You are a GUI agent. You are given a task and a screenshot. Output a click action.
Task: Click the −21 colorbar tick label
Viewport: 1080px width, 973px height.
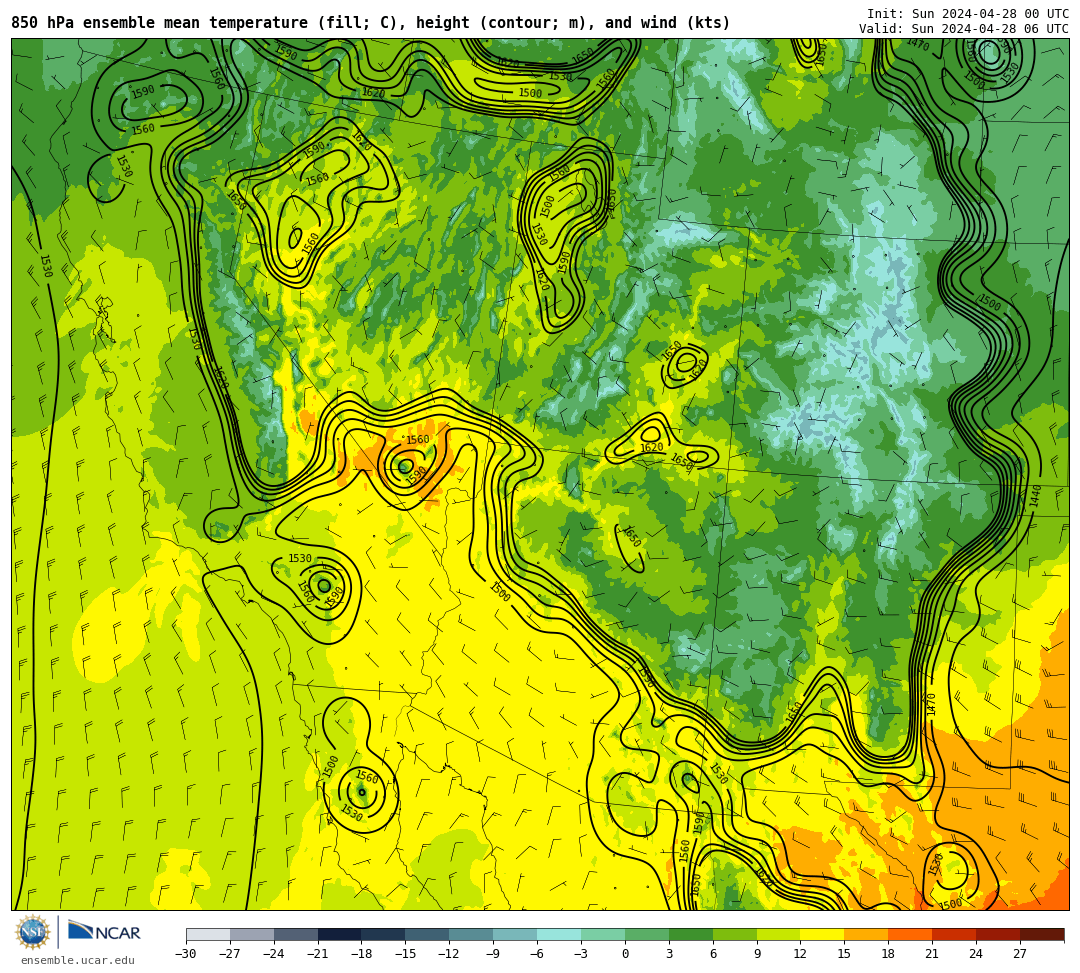pos(318,954)
